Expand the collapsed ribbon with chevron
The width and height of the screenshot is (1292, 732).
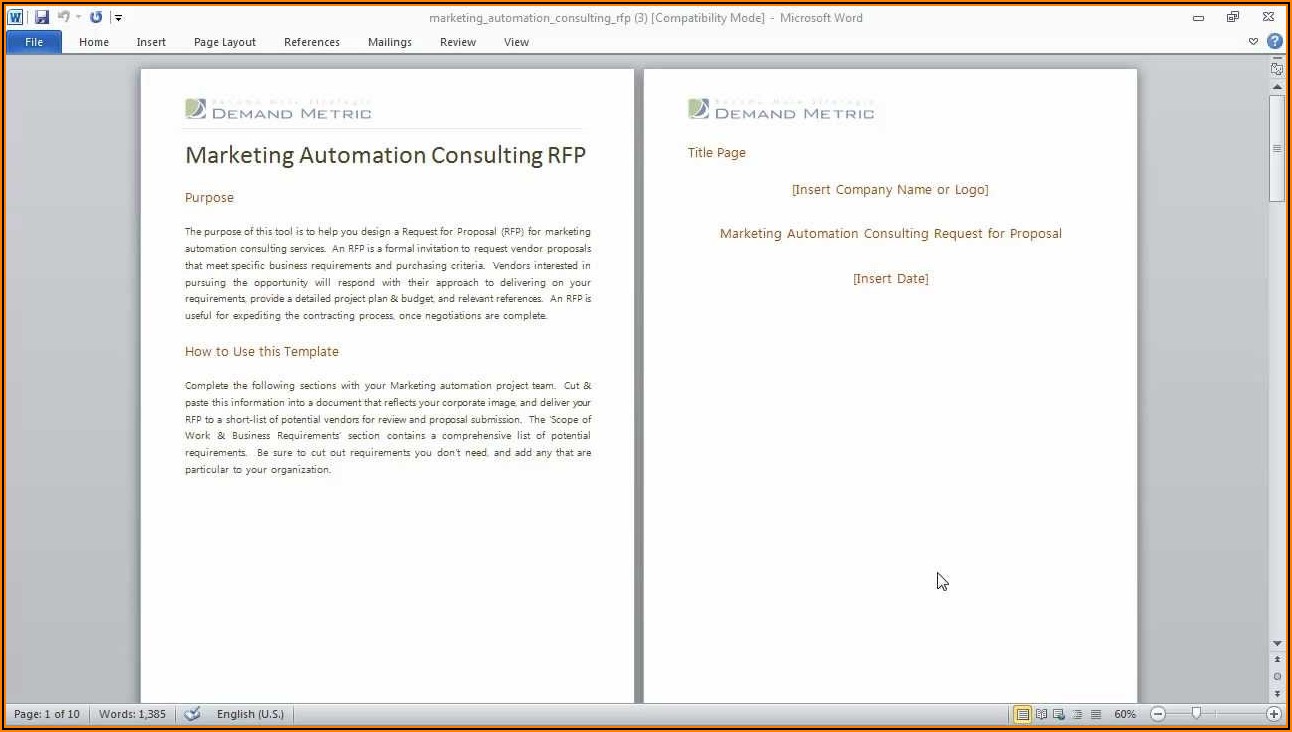point(1254,42)
